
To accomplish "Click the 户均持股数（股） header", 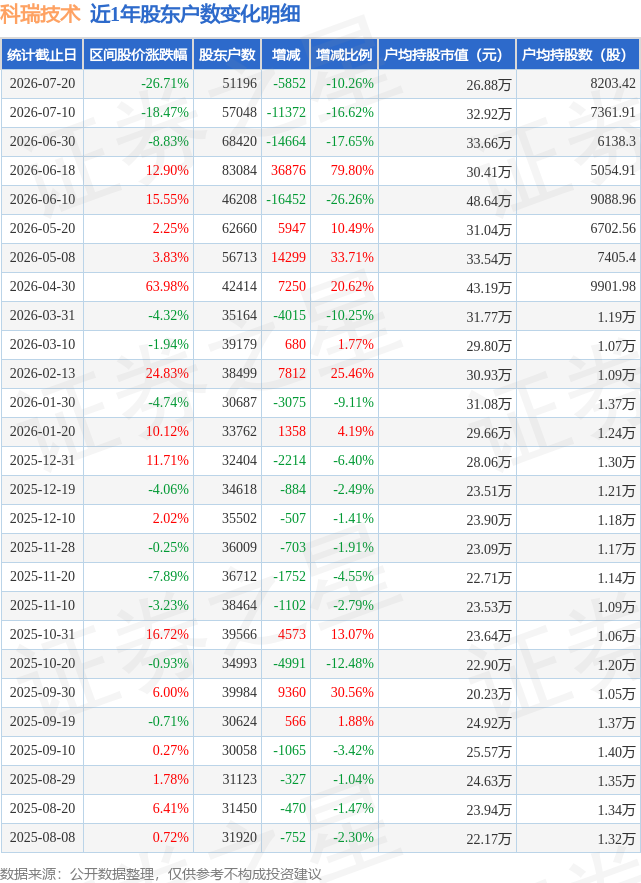I will click(x=578, y=55).
